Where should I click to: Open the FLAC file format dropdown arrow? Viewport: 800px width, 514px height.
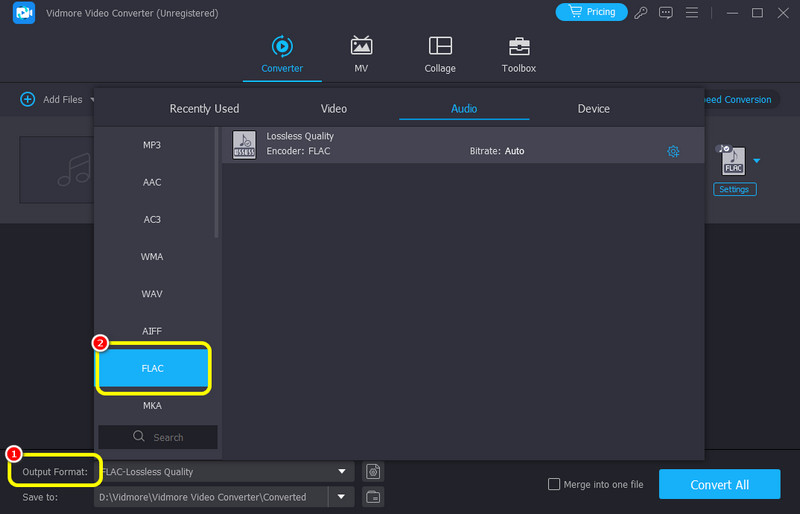[757, 160]
